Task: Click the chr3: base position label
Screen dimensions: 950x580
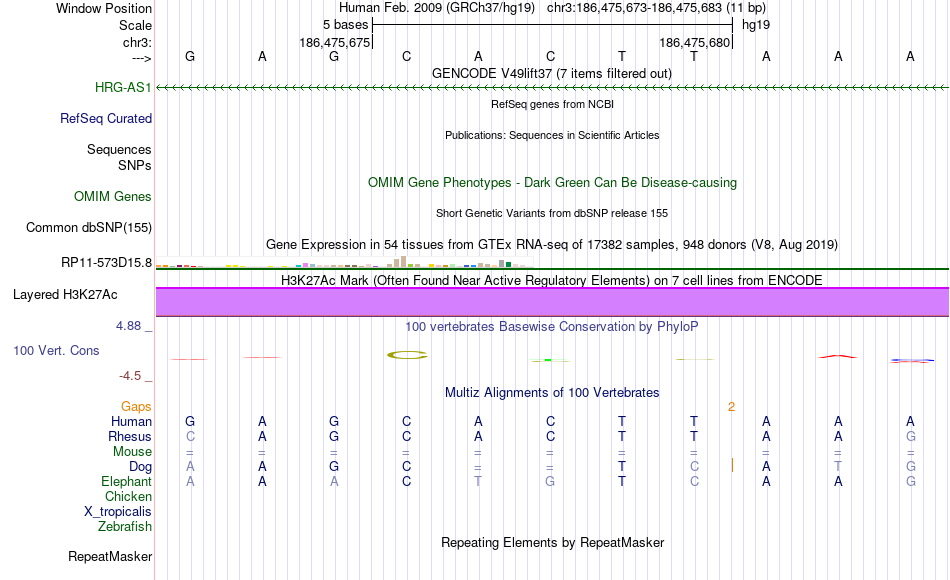Action: (137, 42)
